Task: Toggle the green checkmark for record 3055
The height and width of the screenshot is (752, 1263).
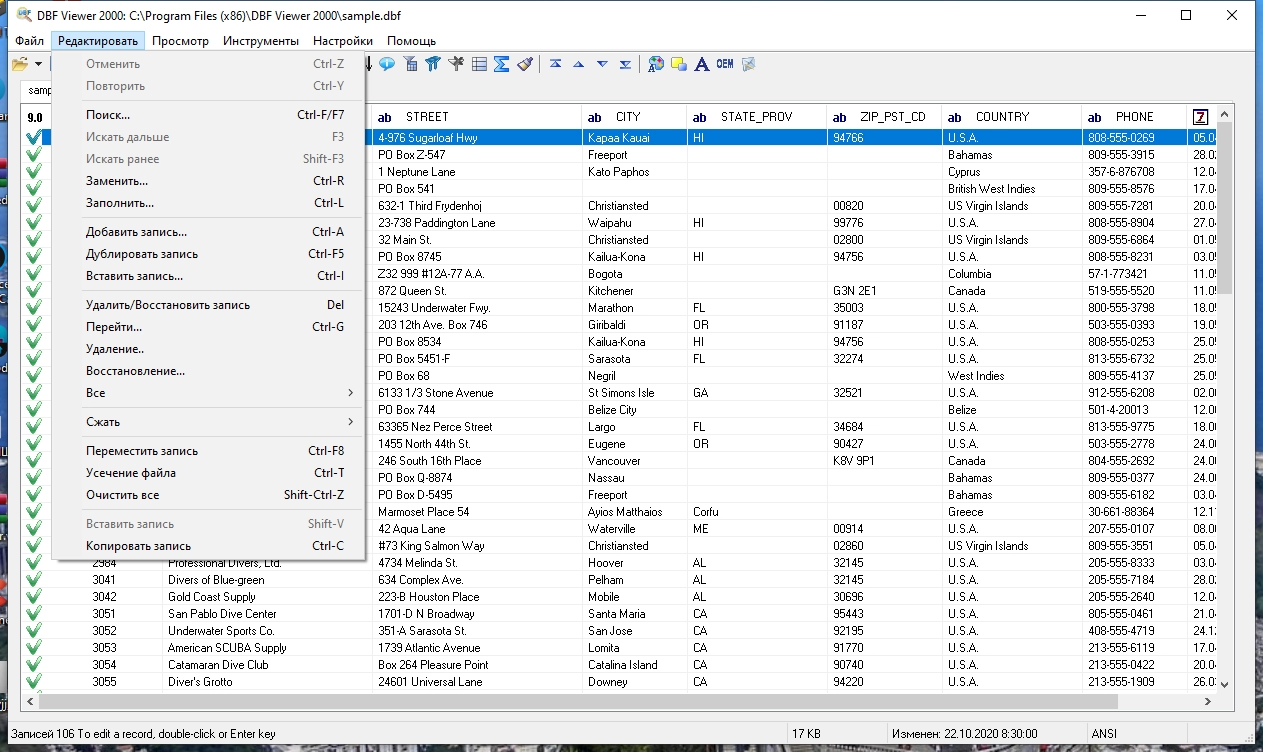Action: [x=34, y=682]
